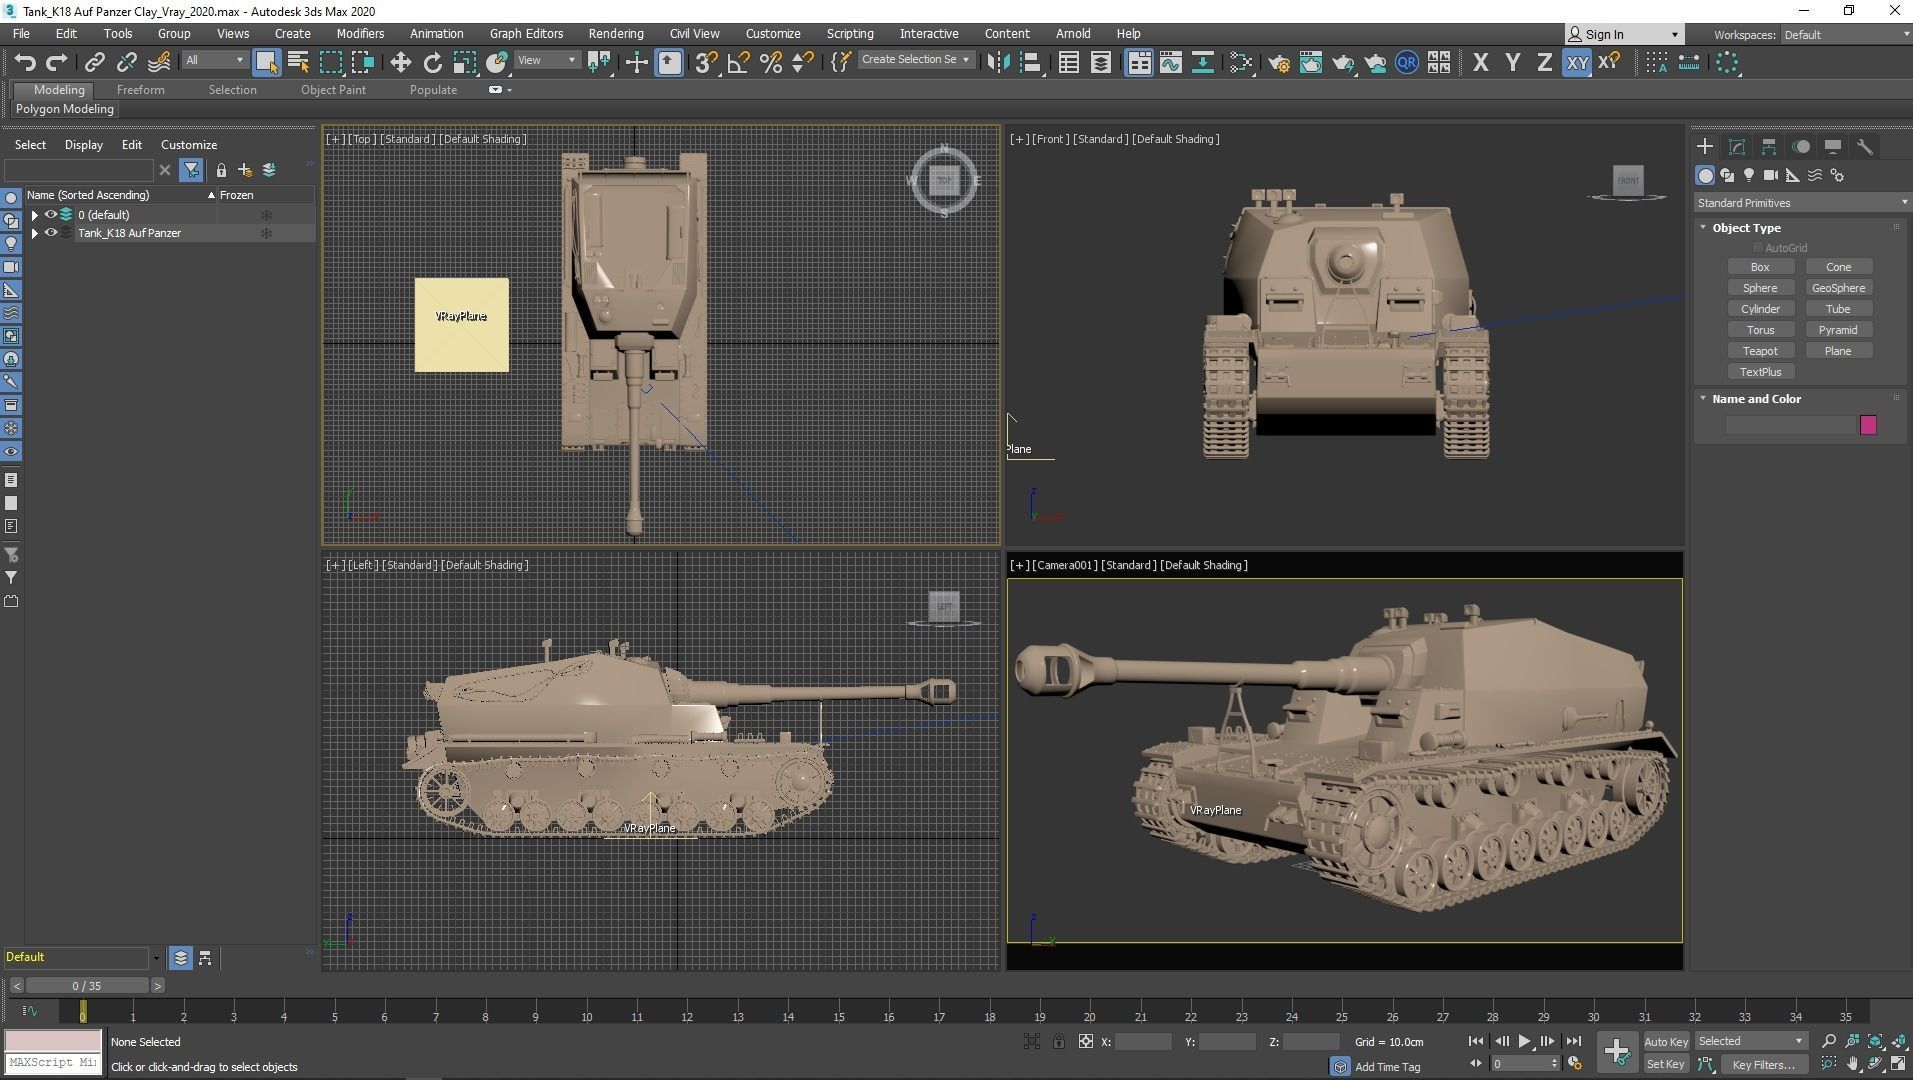Click the Sign In button
The height and width of the screenshot is (1080, 1913).
[1624, 35]
